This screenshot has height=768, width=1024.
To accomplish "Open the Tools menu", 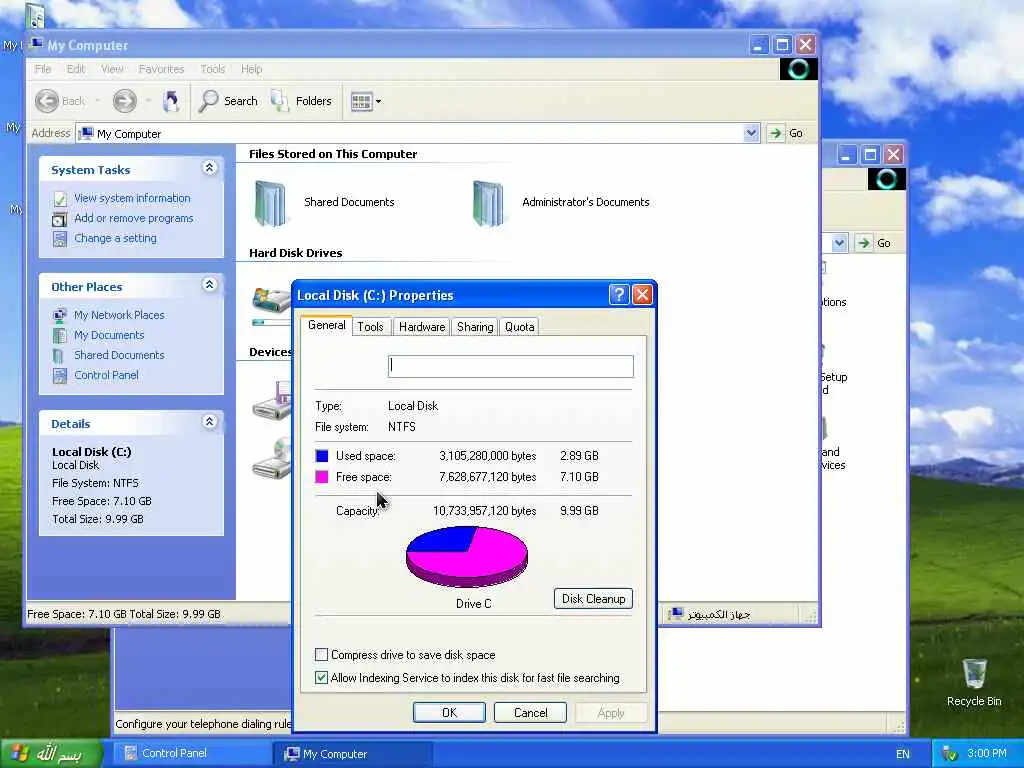I will [x=212, y=69].
